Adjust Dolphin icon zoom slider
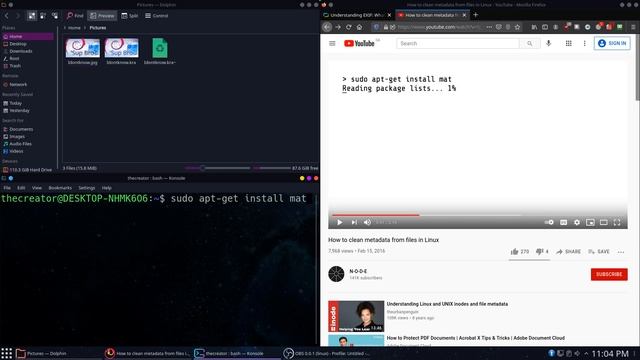The width and height of the screenshot is (640, 360). click(x=217, y=168)
